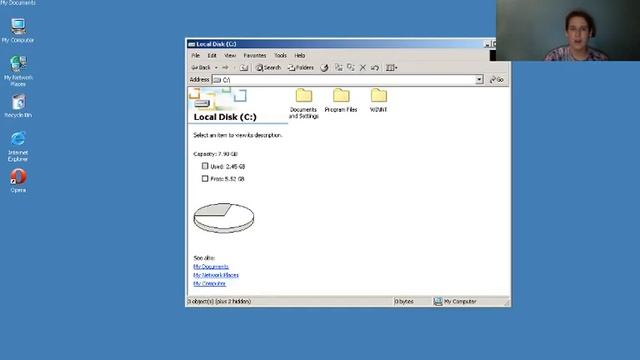Open the Search pane from toolbar
This screenshot has width=640, height=360.
pos(268,68)
